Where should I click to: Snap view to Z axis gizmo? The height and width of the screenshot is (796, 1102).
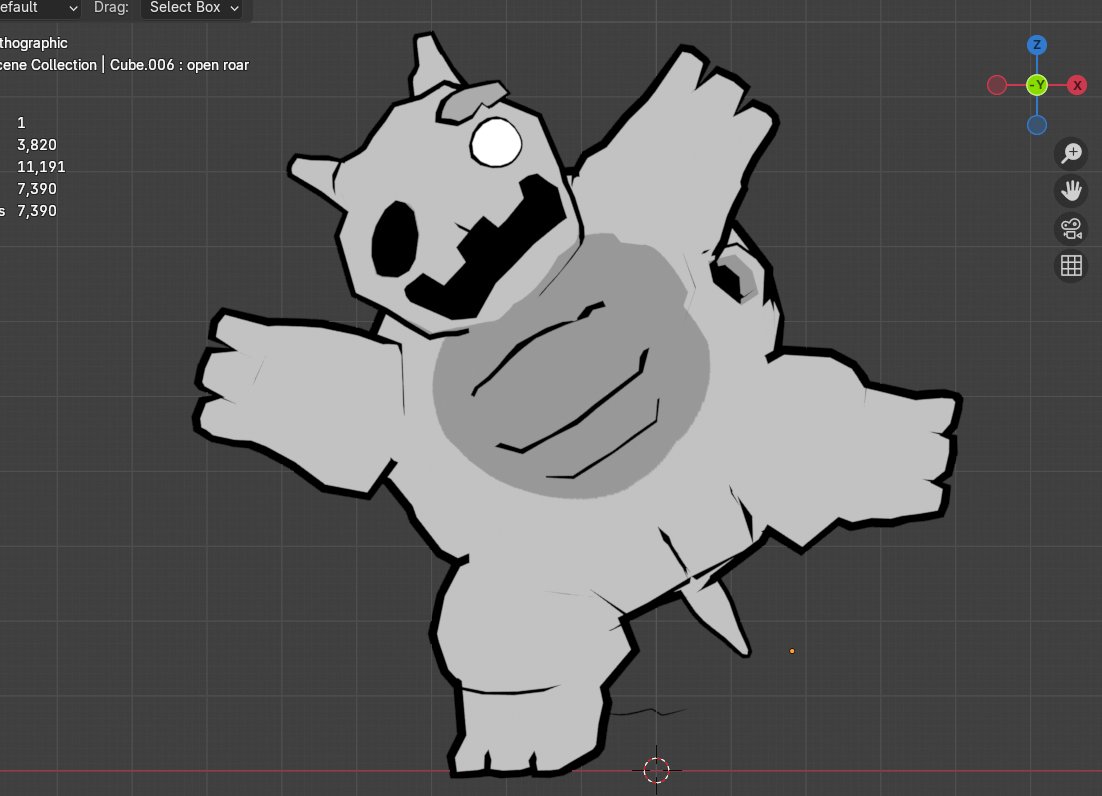point(1037,46)
